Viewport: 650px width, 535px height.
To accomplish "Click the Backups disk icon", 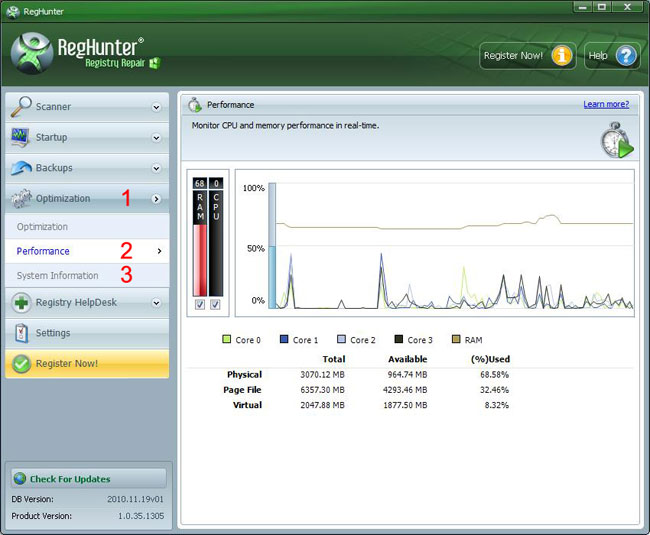I will pyautogui.click(x=20, y=168).
